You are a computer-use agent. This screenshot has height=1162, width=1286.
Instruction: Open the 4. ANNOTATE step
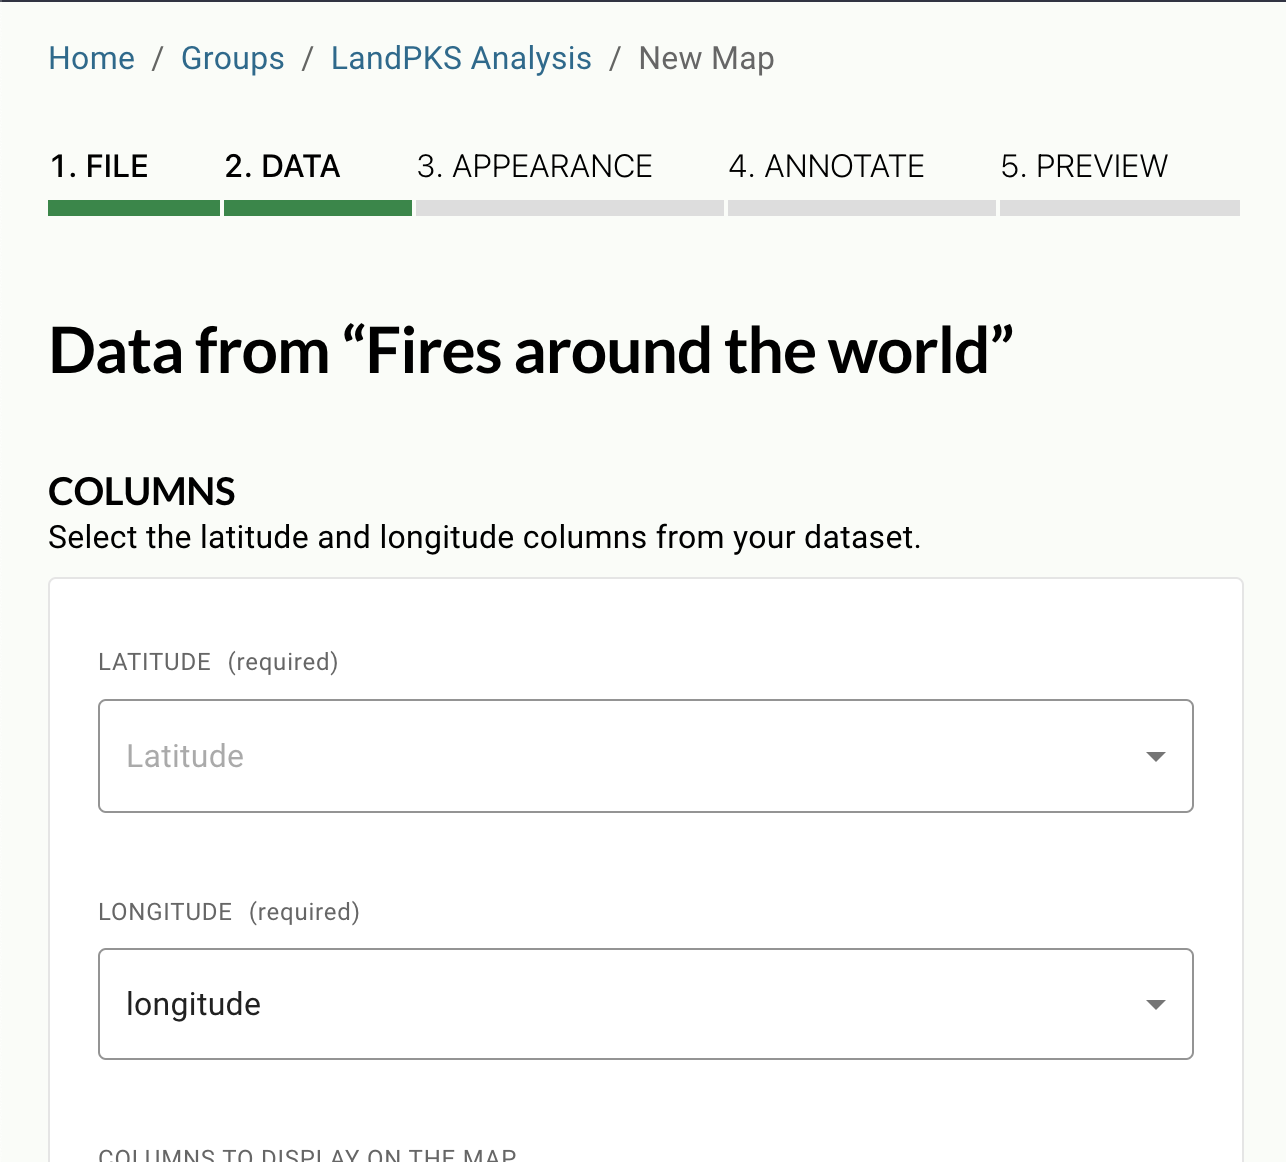coord(826,166)
